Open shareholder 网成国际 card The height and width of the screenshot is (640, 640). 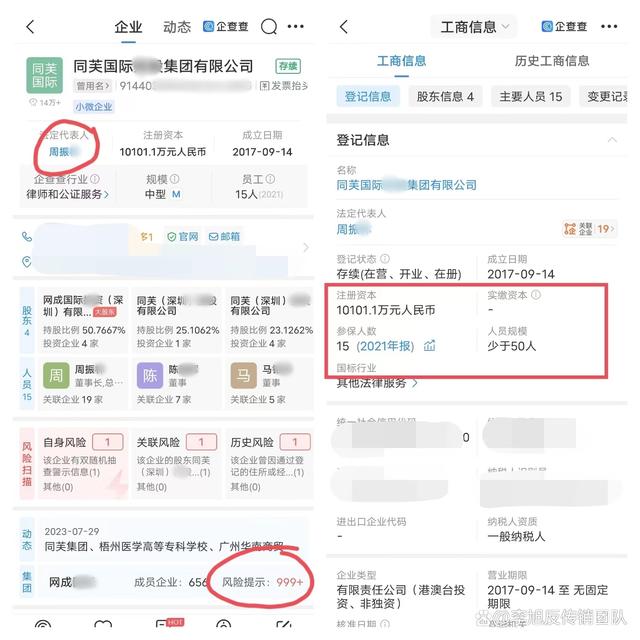point(83,321)
